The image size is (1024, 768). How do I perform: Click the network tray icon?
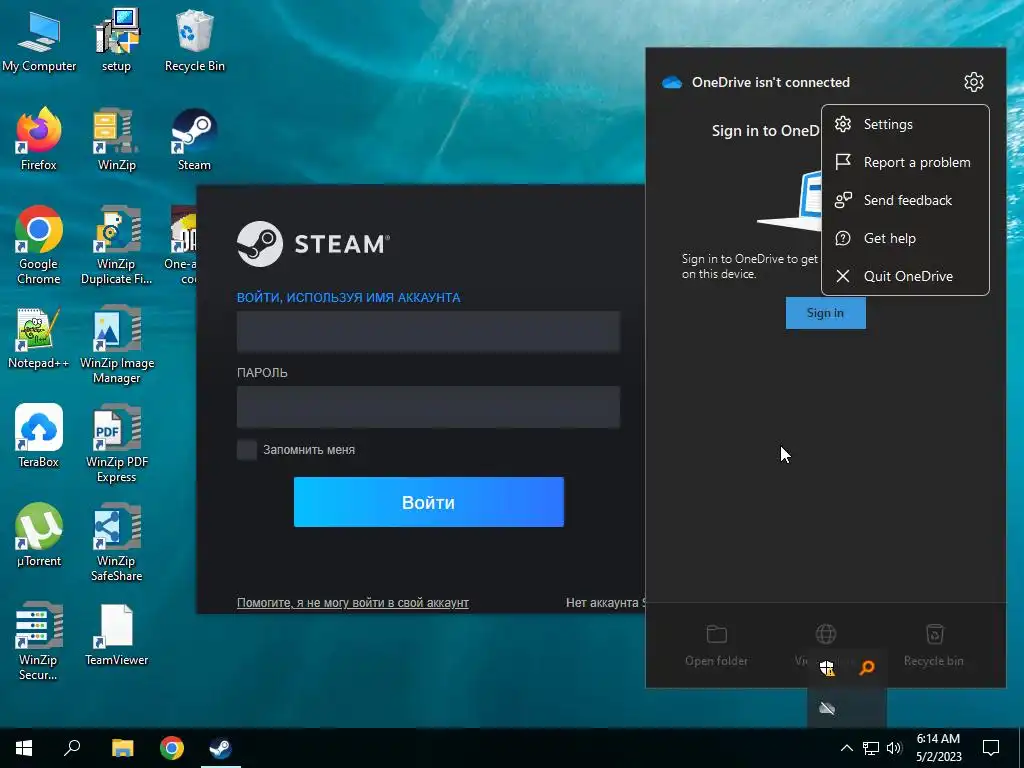[x=871, y=748]
